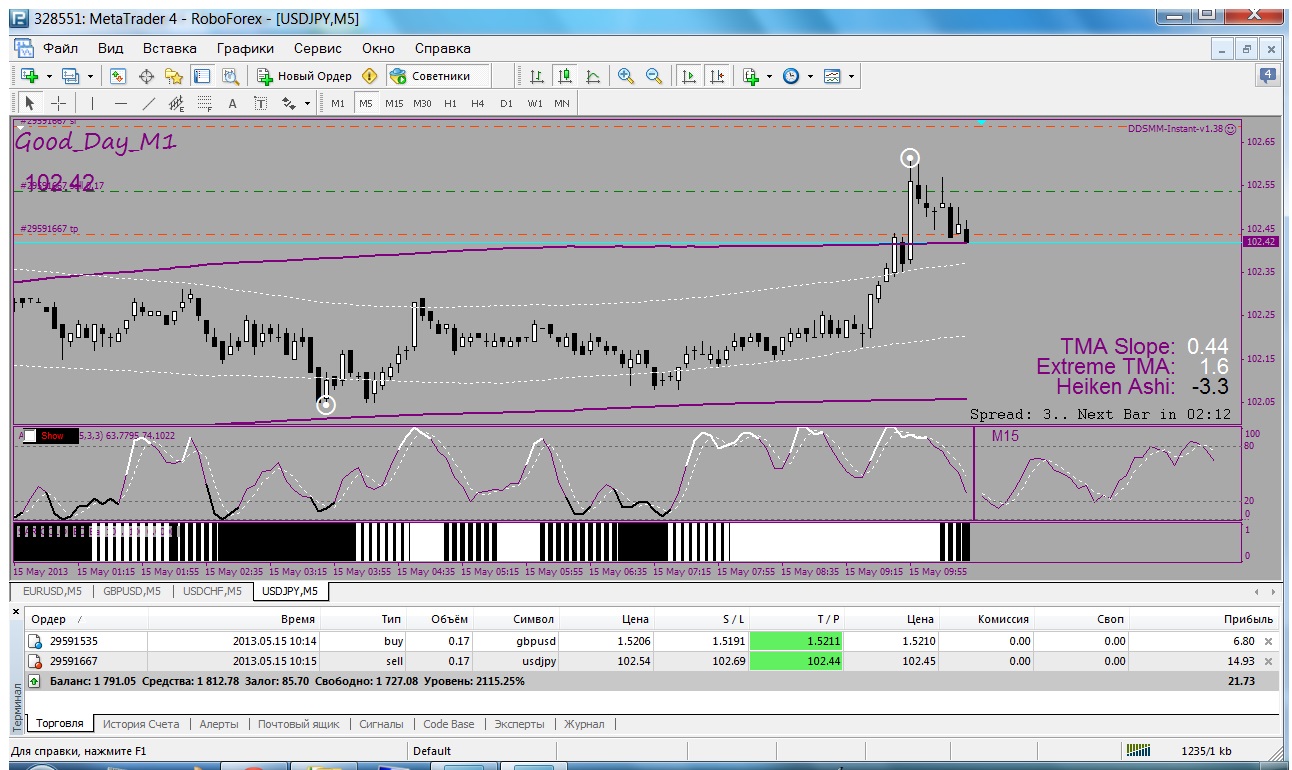Select the M15 timeframe button
The width and height of the screenshot is (1292, 770).
[394, 103]
